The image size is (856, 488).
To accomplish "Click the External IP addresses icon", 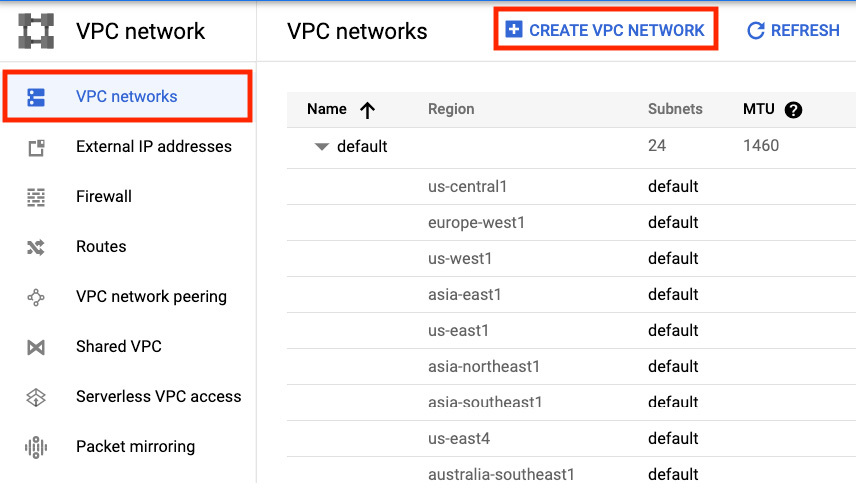I will point(36,147).
